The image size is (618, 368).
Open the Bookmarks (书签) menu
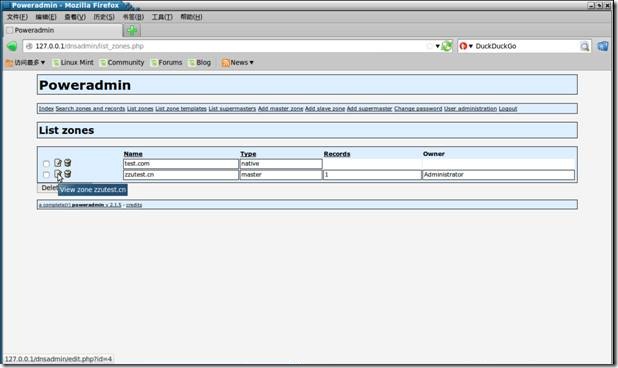pos(133,17)
